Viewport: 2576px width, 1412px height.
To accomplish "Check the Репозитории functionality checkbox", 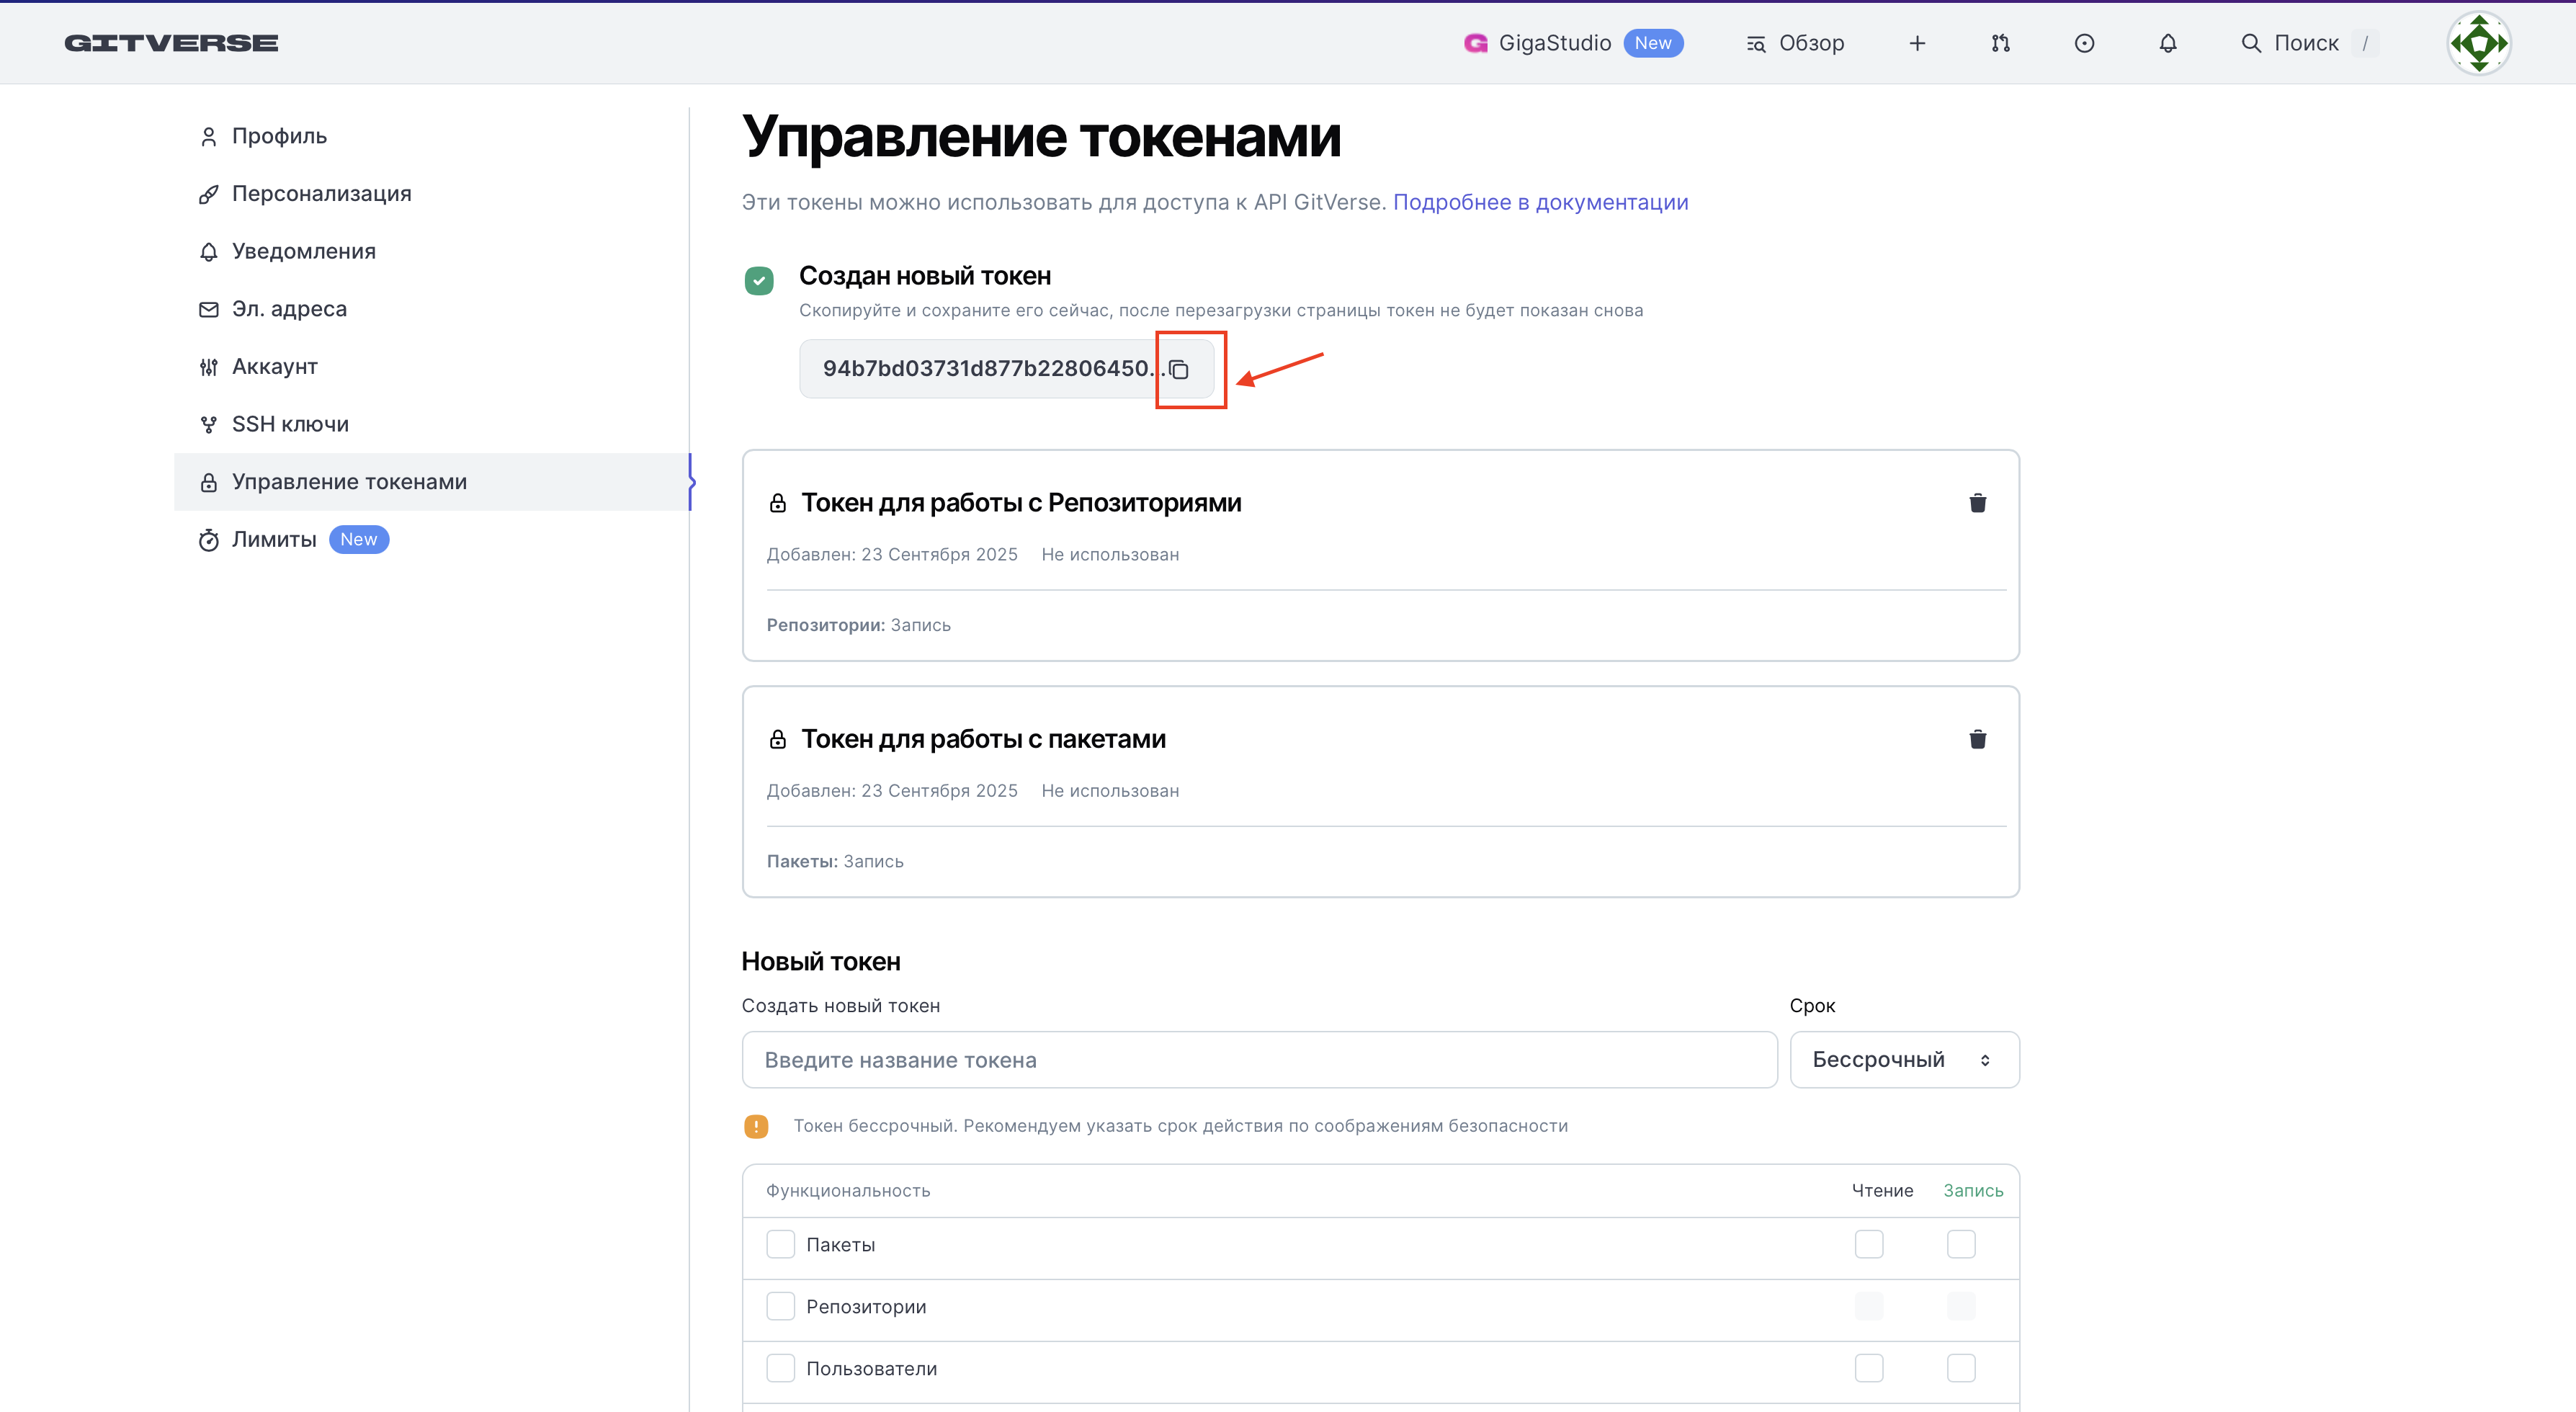I will pos(780,1306).
